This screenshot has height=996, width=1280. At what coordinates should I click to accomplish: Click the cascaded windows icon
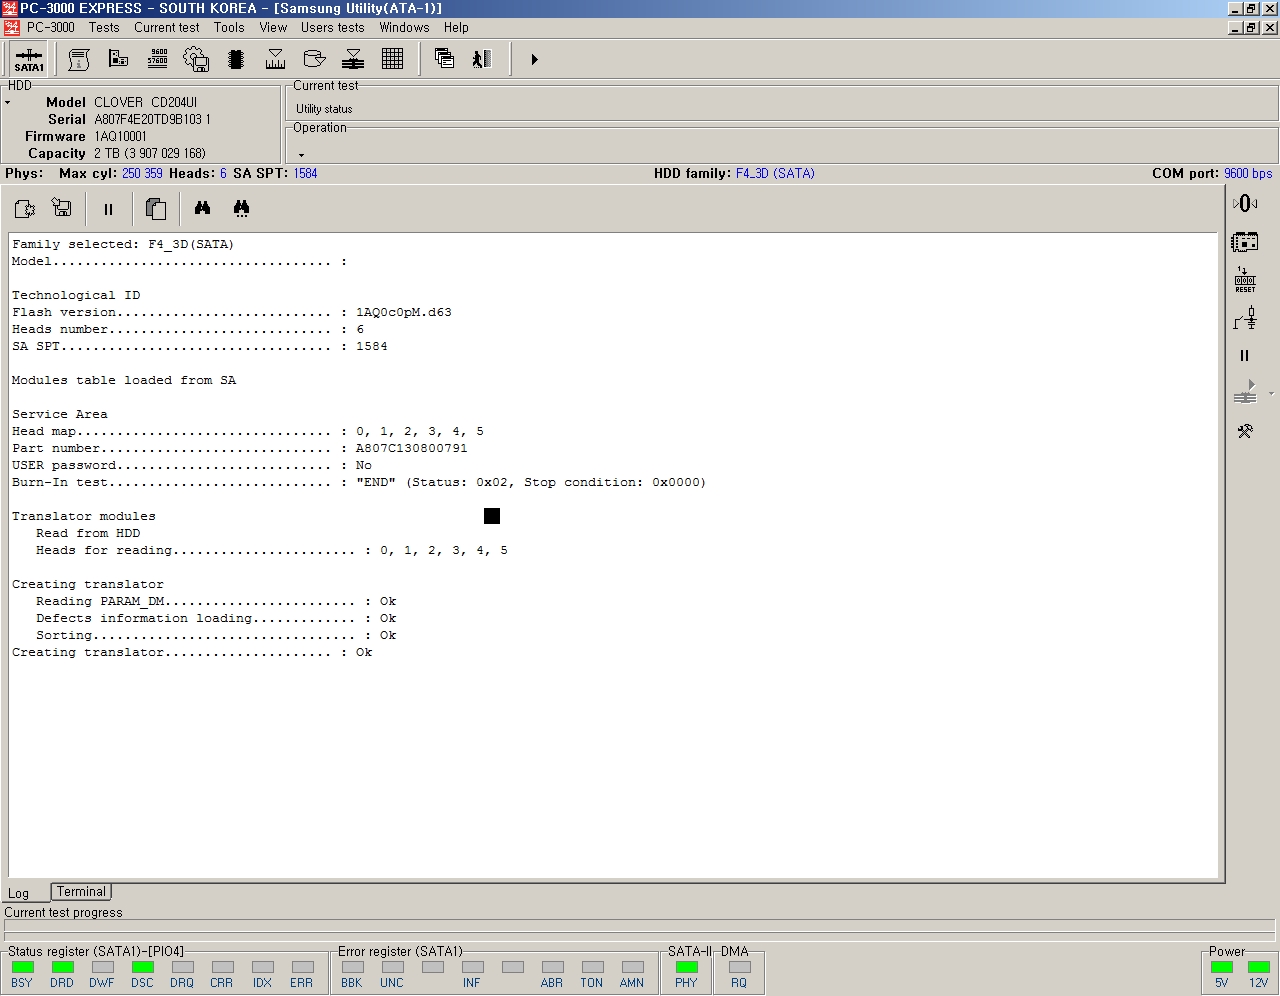pos(444,59)
